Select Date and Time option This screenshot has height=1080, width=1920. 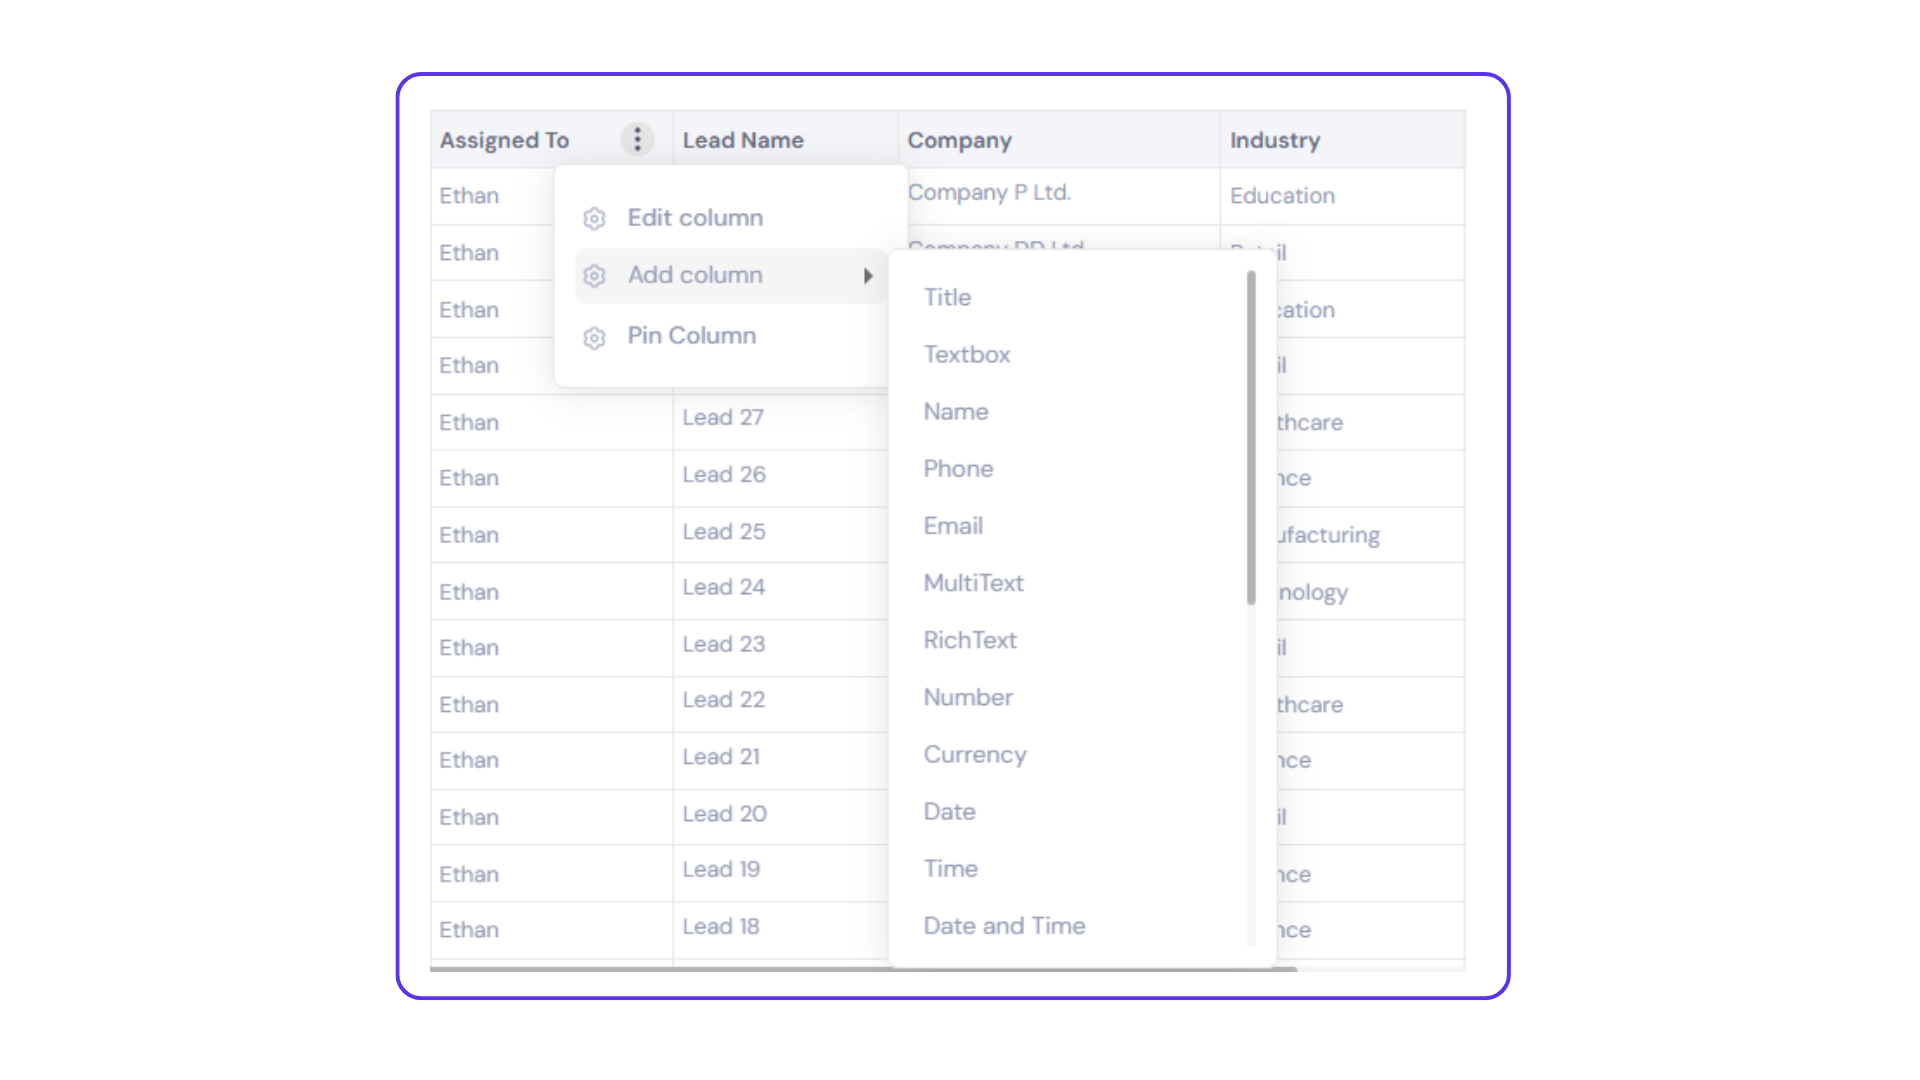(1004, 926)
